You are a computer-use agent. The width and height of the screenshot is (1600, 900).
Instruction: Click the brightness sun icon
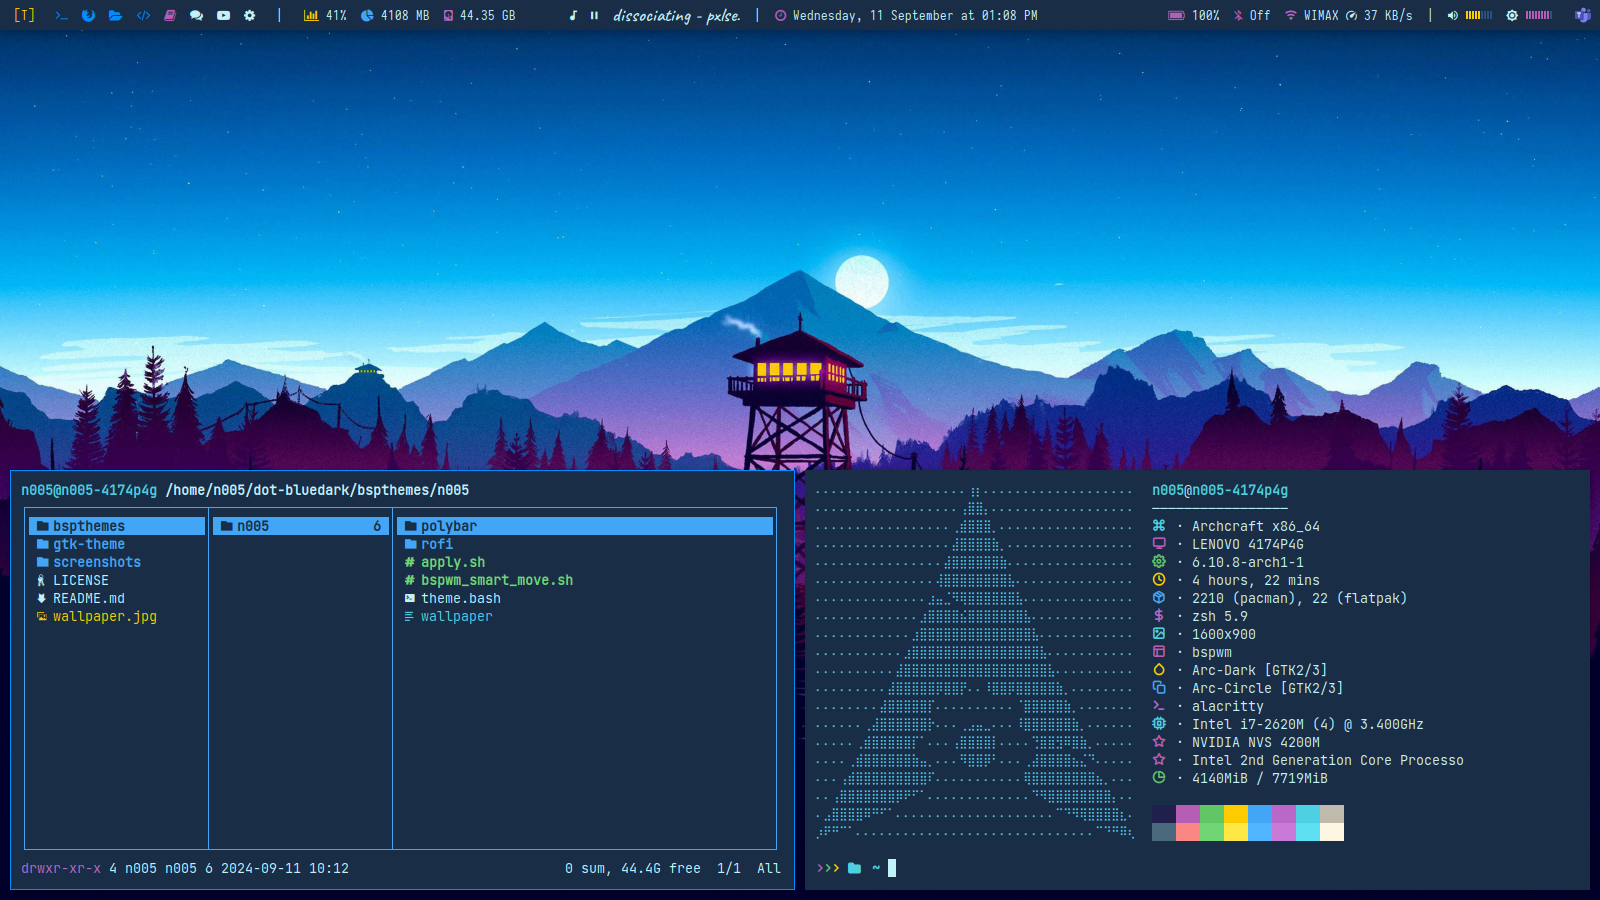click(1512, 15)
